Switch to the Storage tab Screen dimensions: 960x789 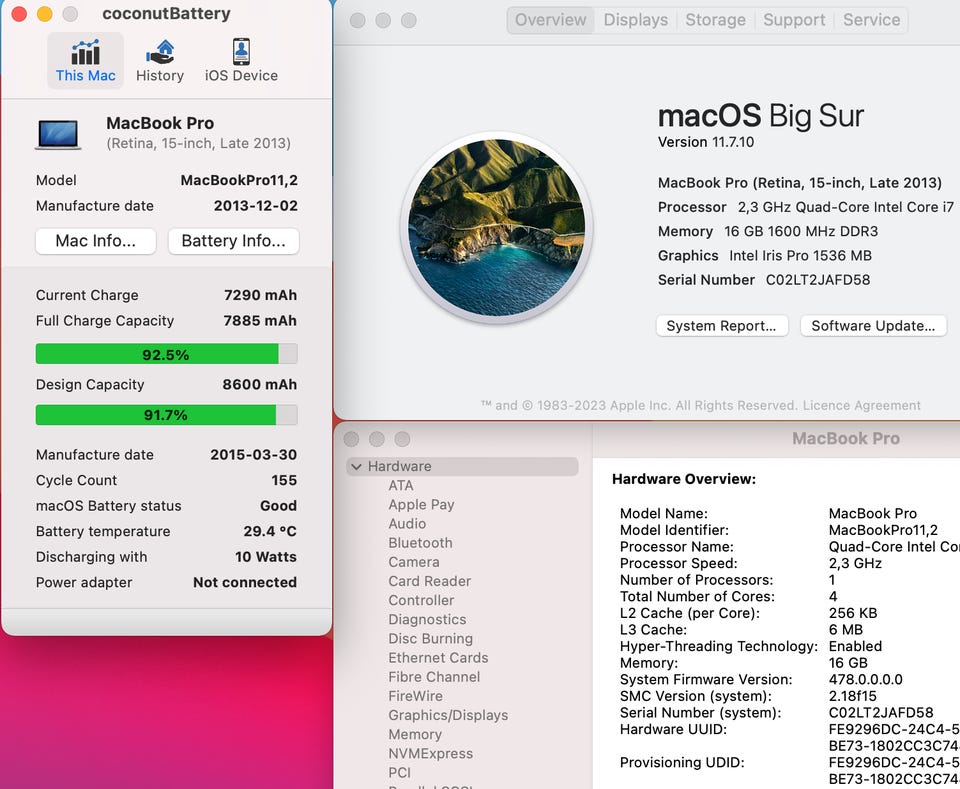715,20
